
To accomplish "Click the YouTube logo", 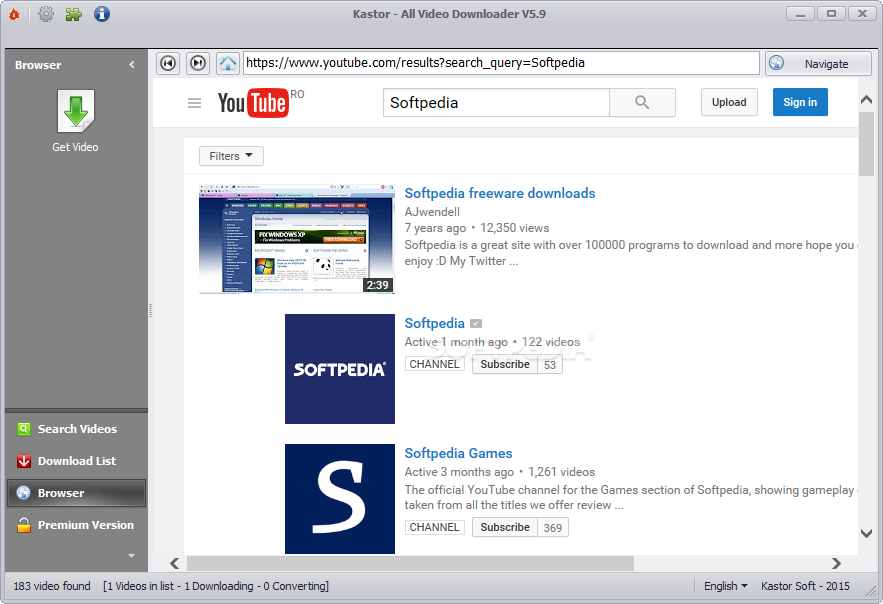I will tap(253, 103).
